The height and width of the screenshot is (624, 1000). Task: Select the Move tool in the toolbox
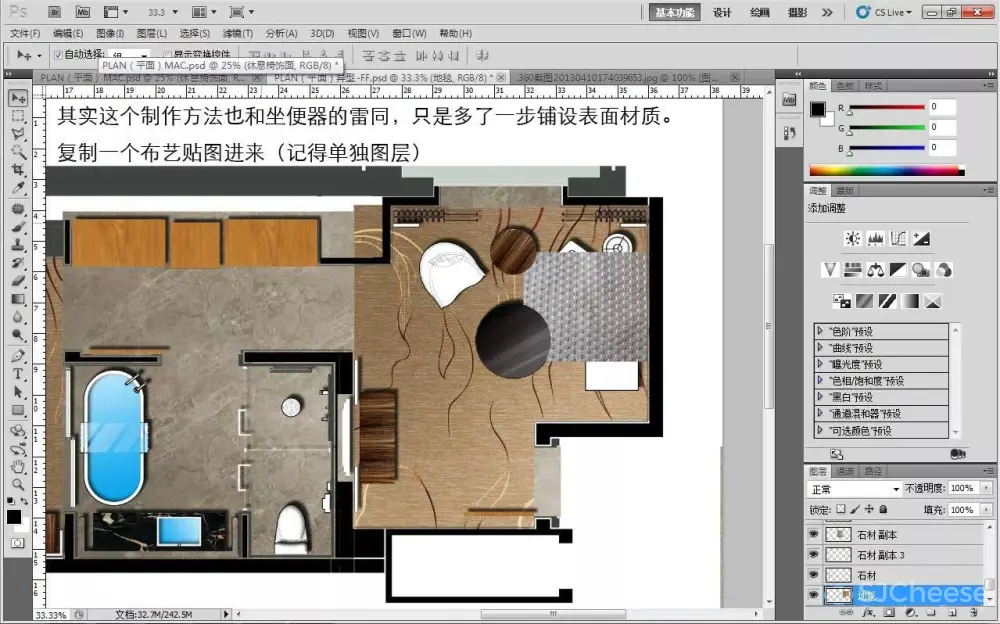(x=18, y=98)
